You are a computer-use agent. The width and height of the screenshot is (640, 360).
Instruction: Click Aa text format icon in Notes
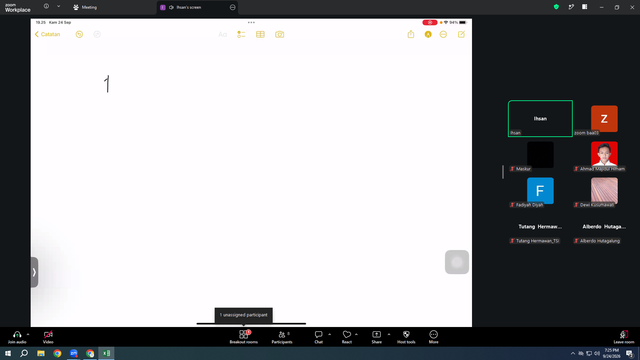(222, 34)
